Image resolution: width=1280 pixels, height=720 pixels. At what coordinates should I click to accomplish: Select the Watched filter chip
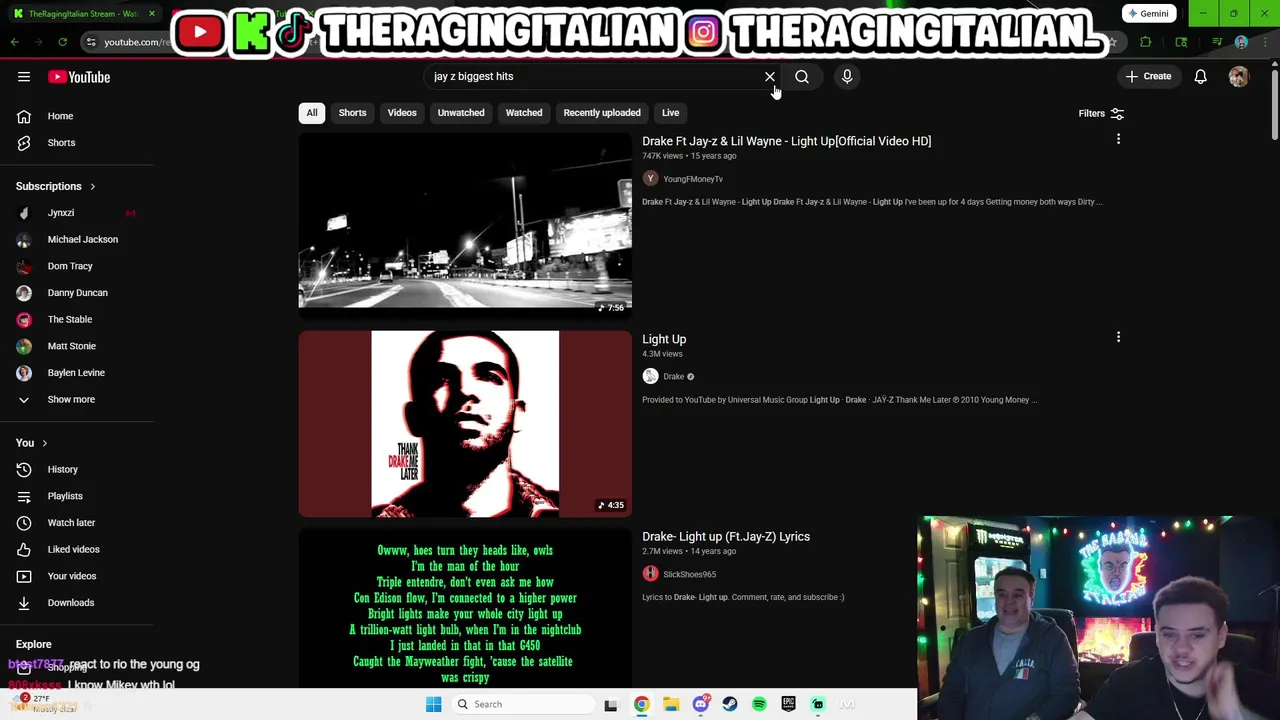click(x=524, y=113)
